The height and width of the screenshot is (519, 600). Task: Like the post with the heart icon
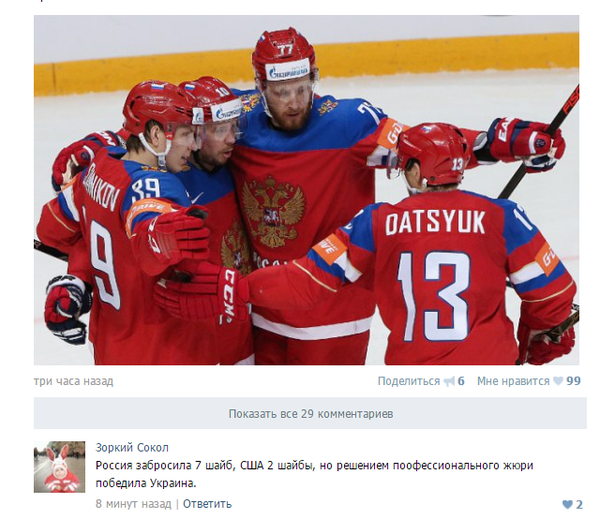(558, 381)
